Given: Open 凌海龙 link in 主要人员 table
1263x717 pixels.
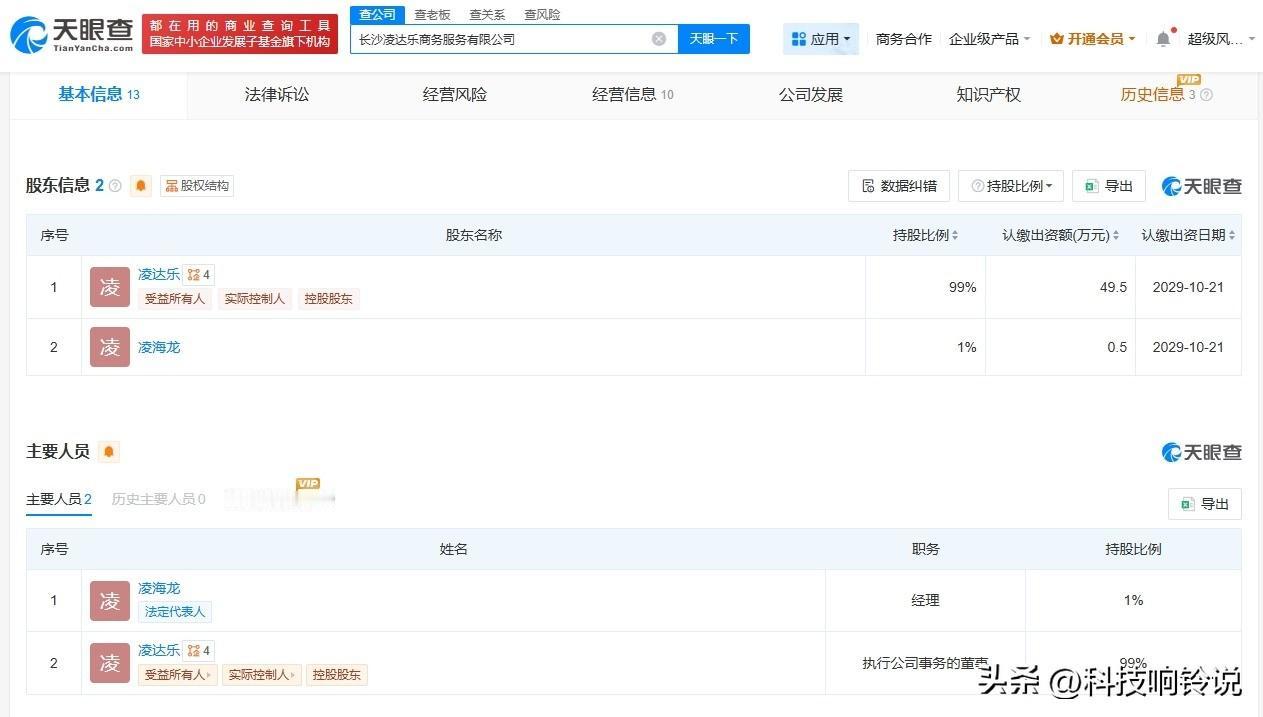Looking at the screenshot, I should tap(159, 588).
